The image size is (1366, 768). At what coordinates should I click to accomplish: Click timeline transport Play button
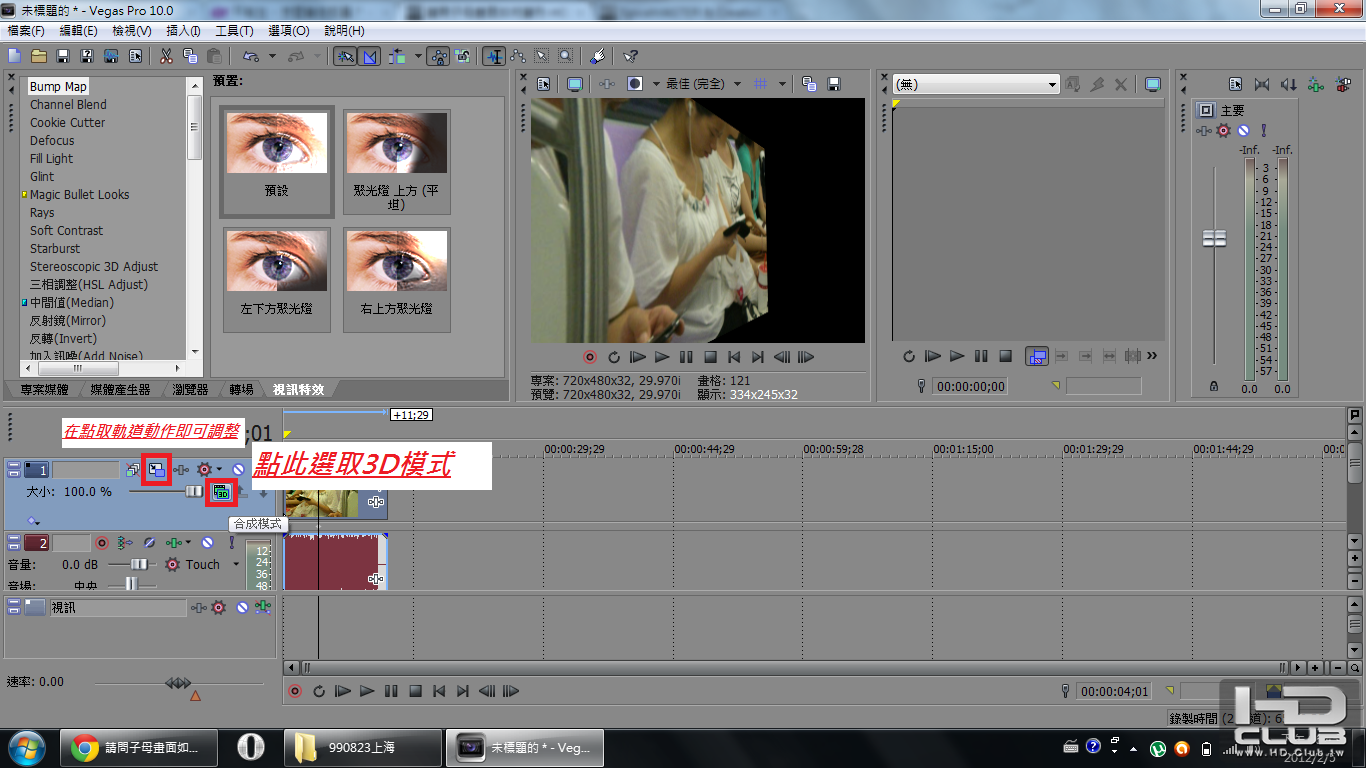[367, 691]
